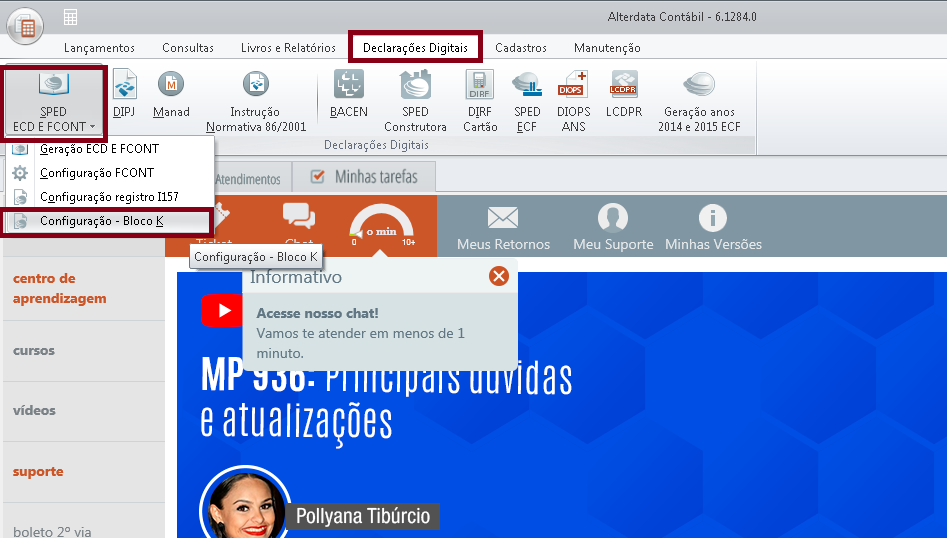This screenshot has height=538, width=947.
Task: Close the Informativo popup
Action: pos(499,277)
